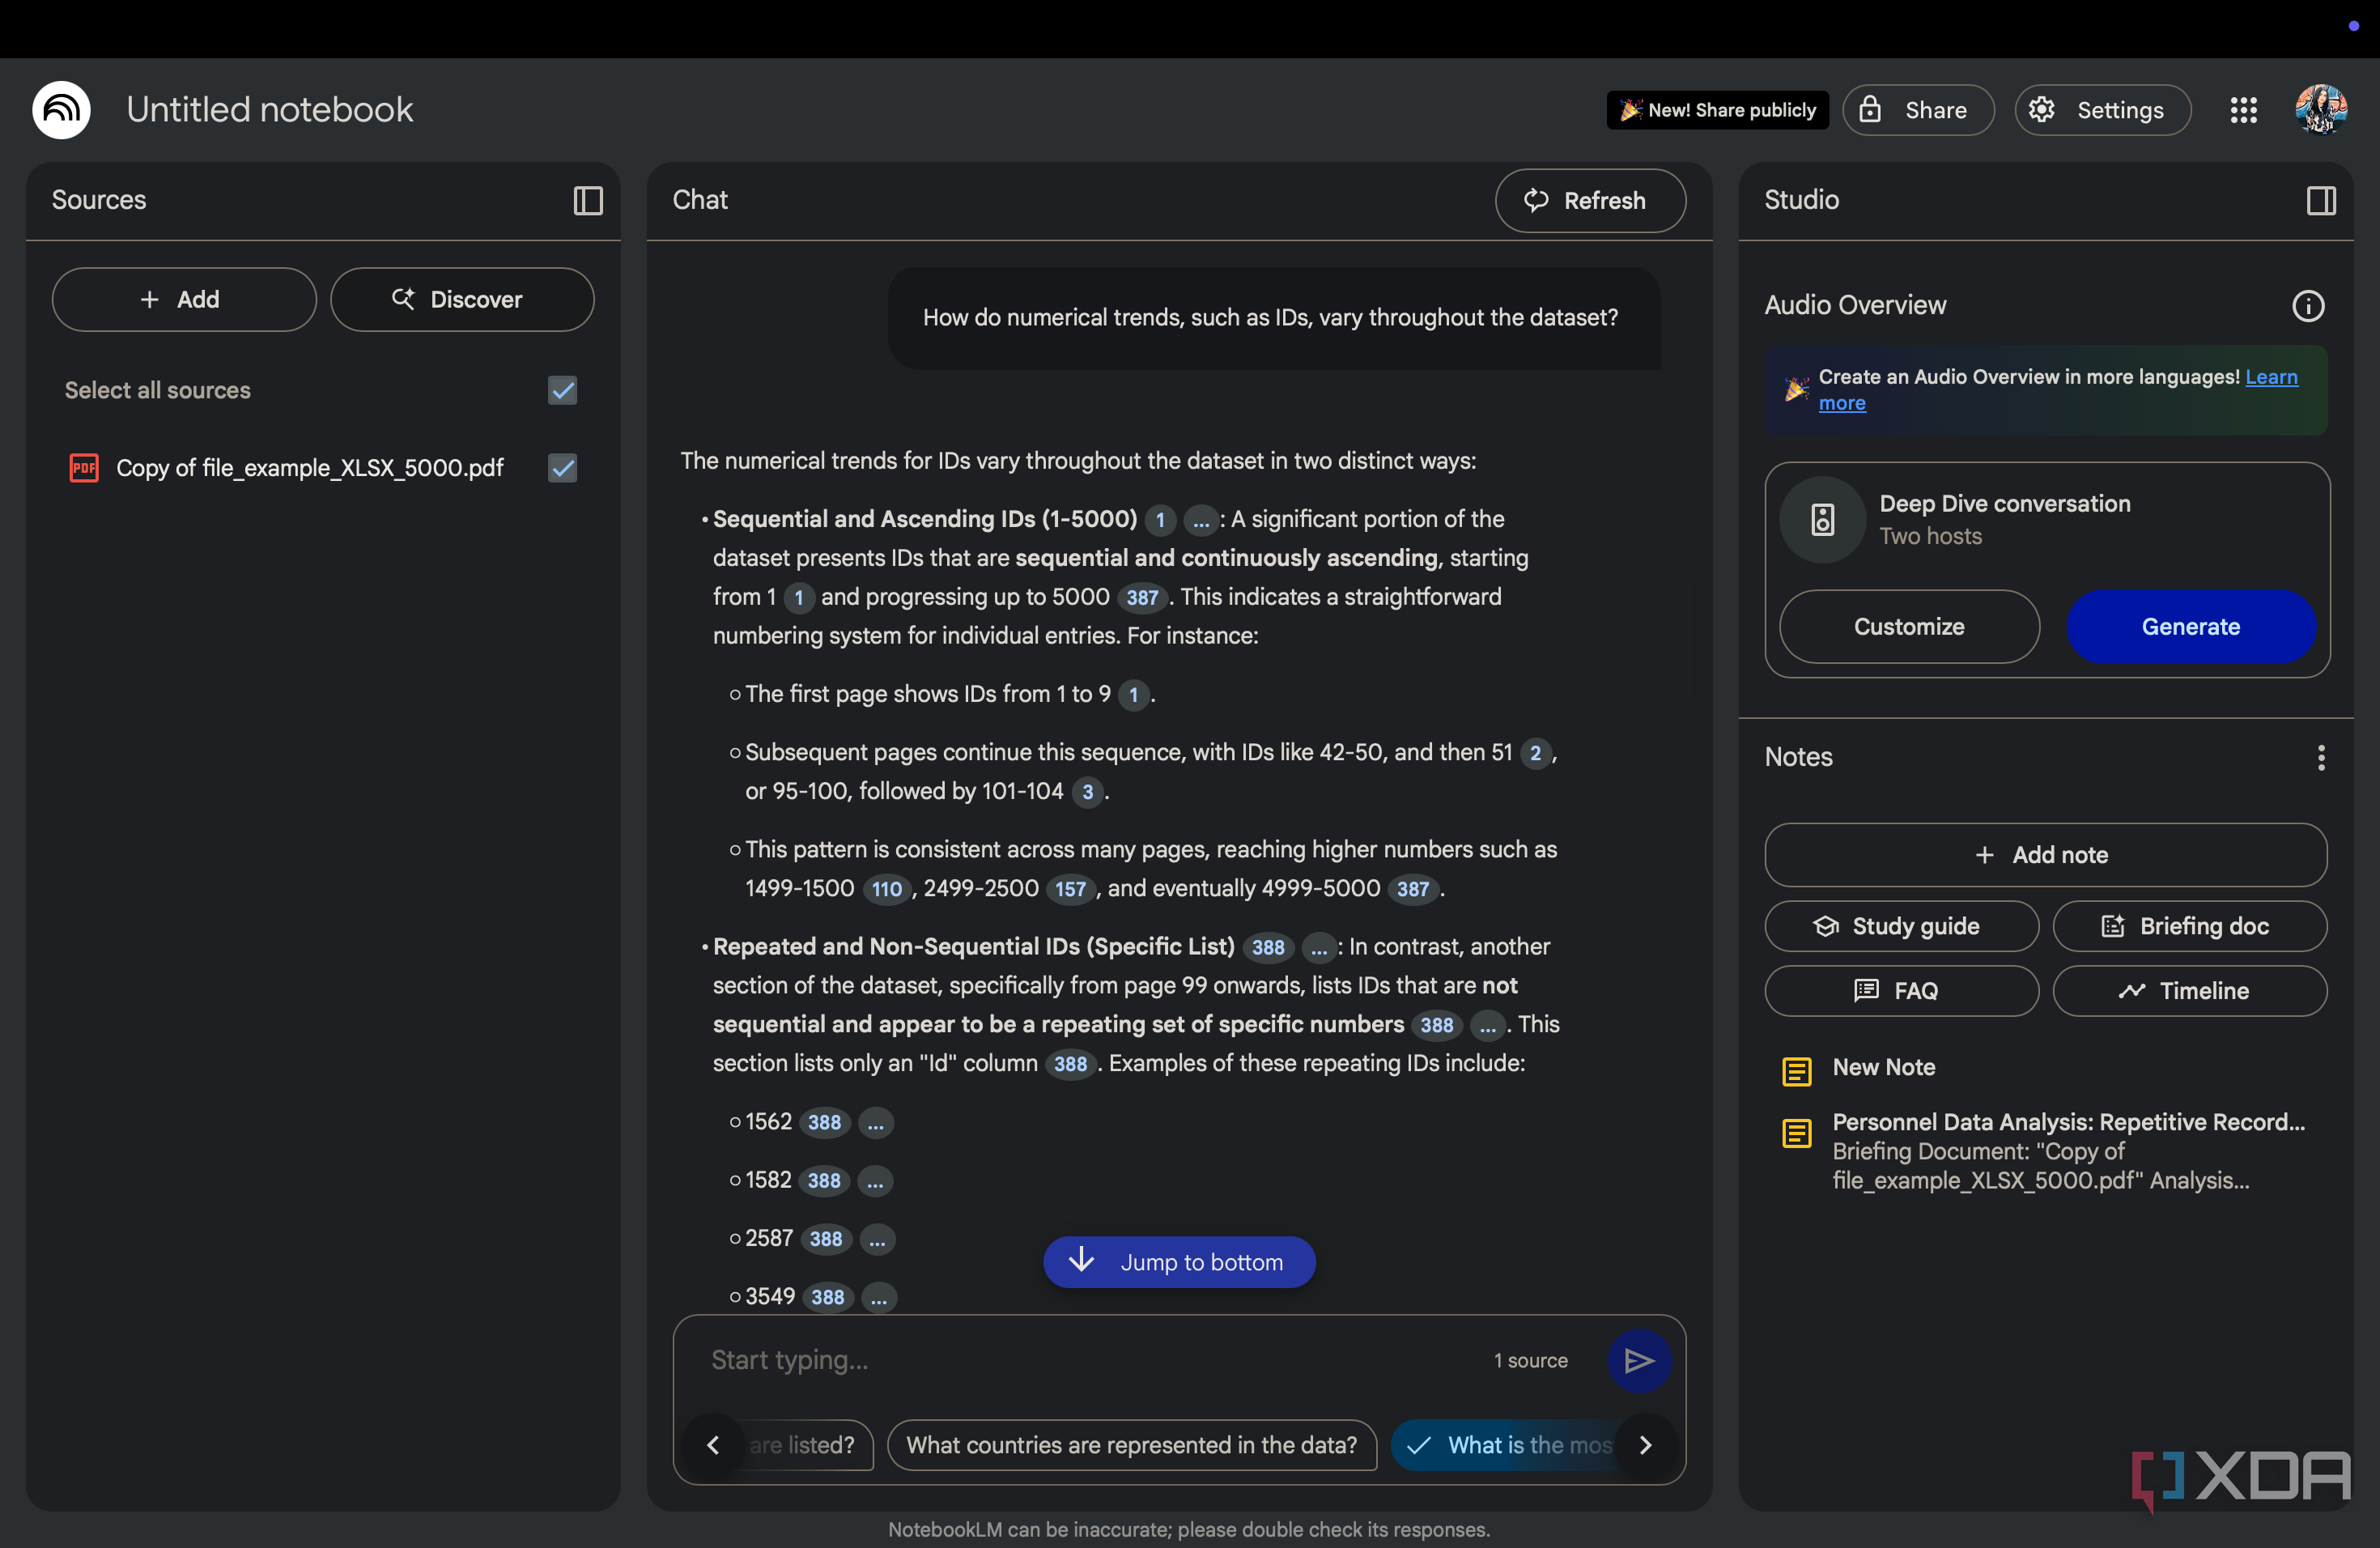This screenshot has width=2380, height=1548.
Task: Click the NotebookLM logo icon
Action: [x=61, y=110]
